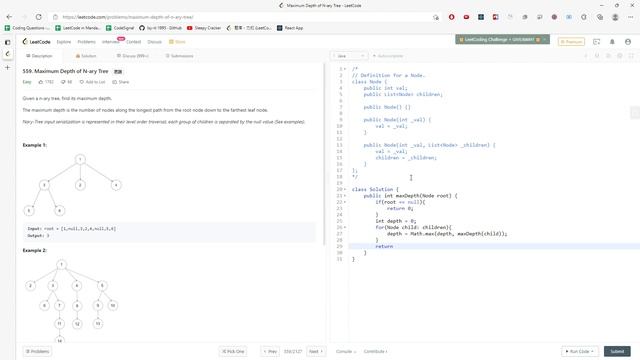Open the Coding Questions bookmark
Screen dimensions: 640x360
[x=27, y=28]
